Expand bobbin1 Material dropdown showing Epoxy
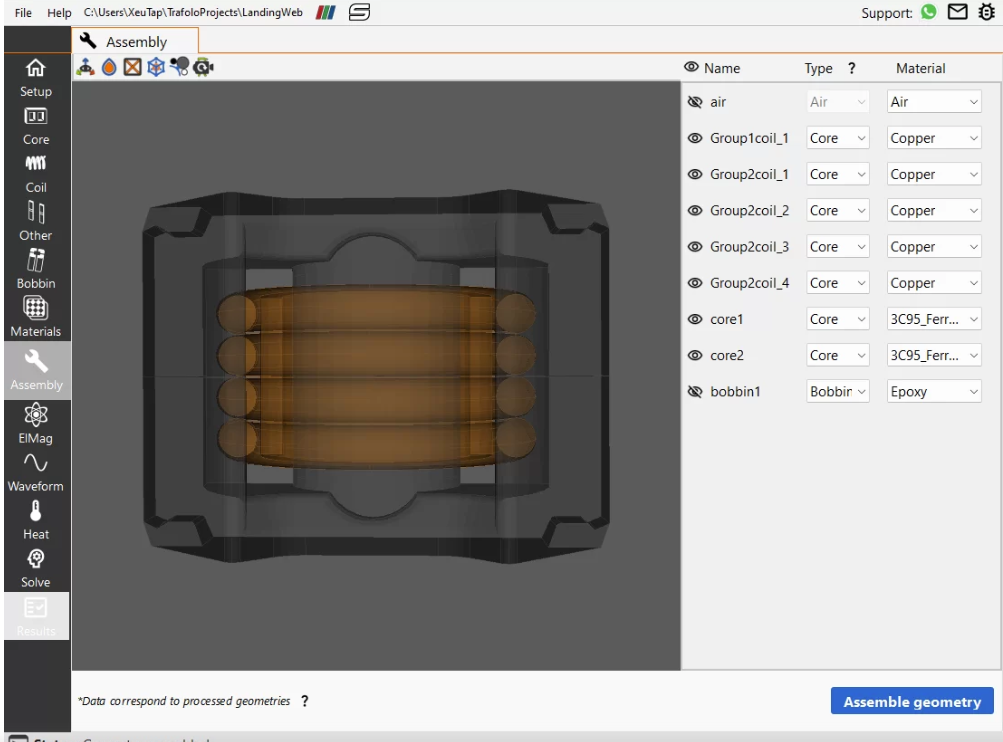 pyautogui.click(x=934, y=392)
